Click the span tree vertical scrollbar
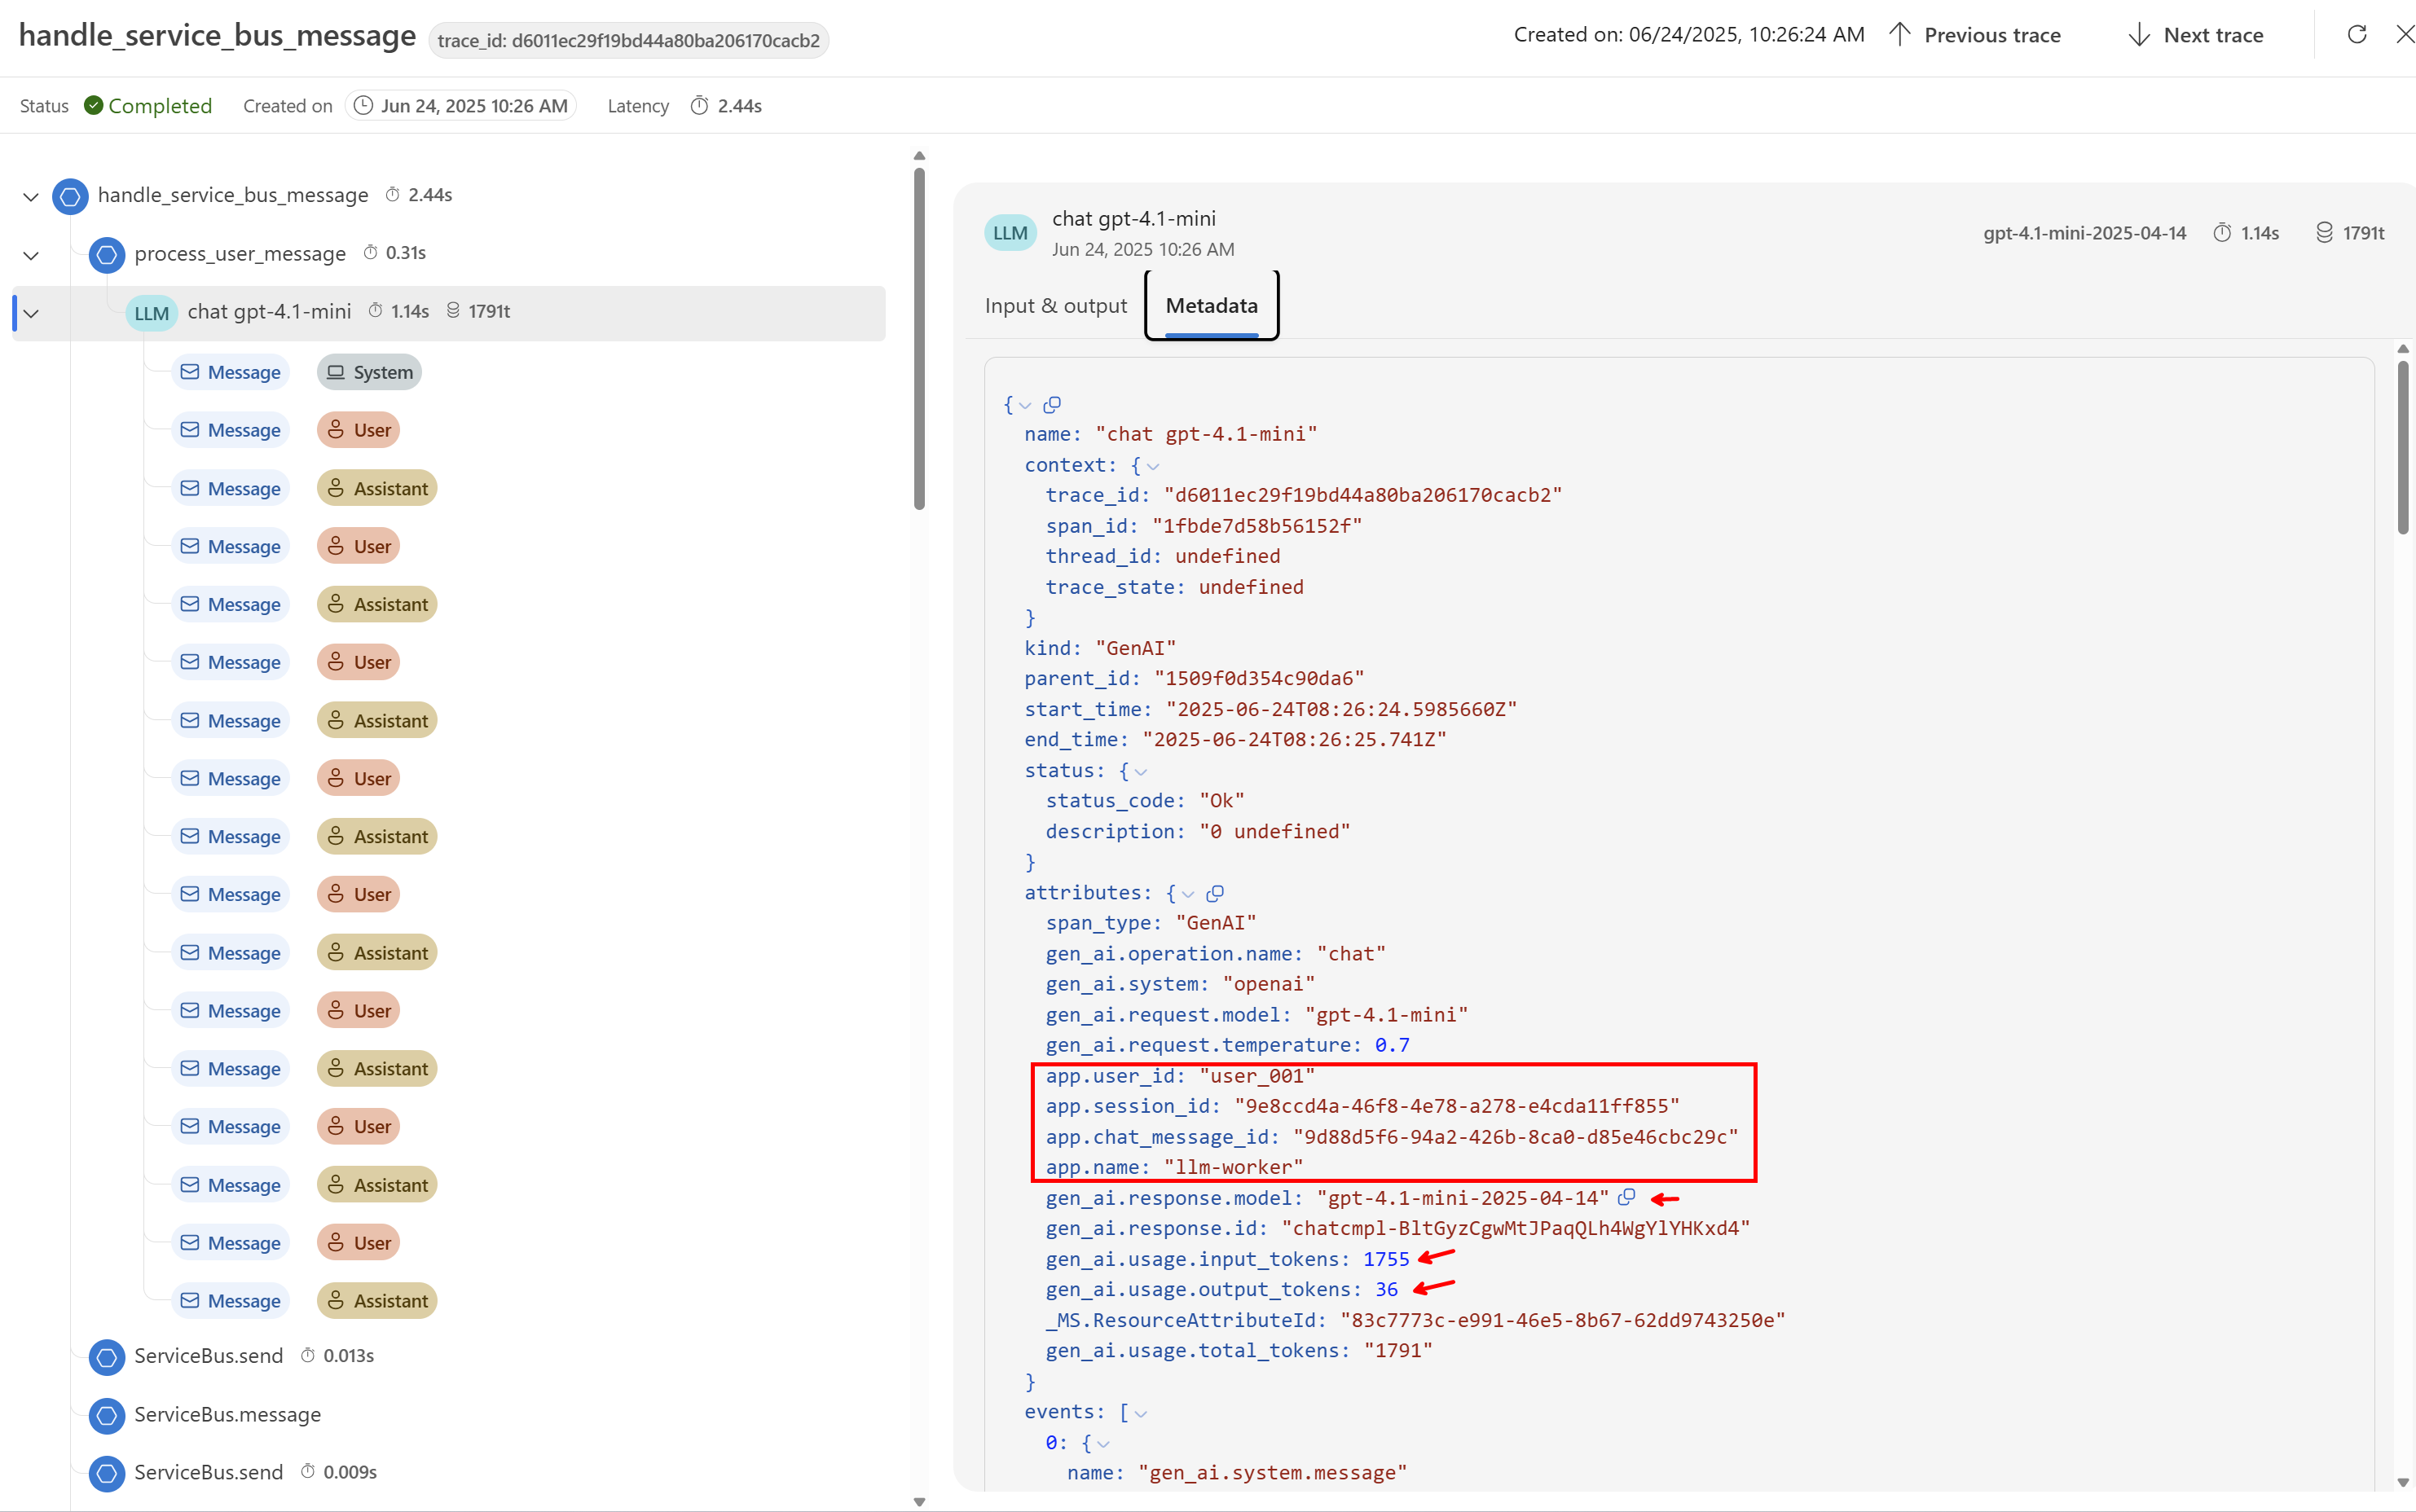The height and width of the screenshot is (1512, 2416). click(919, 339)
